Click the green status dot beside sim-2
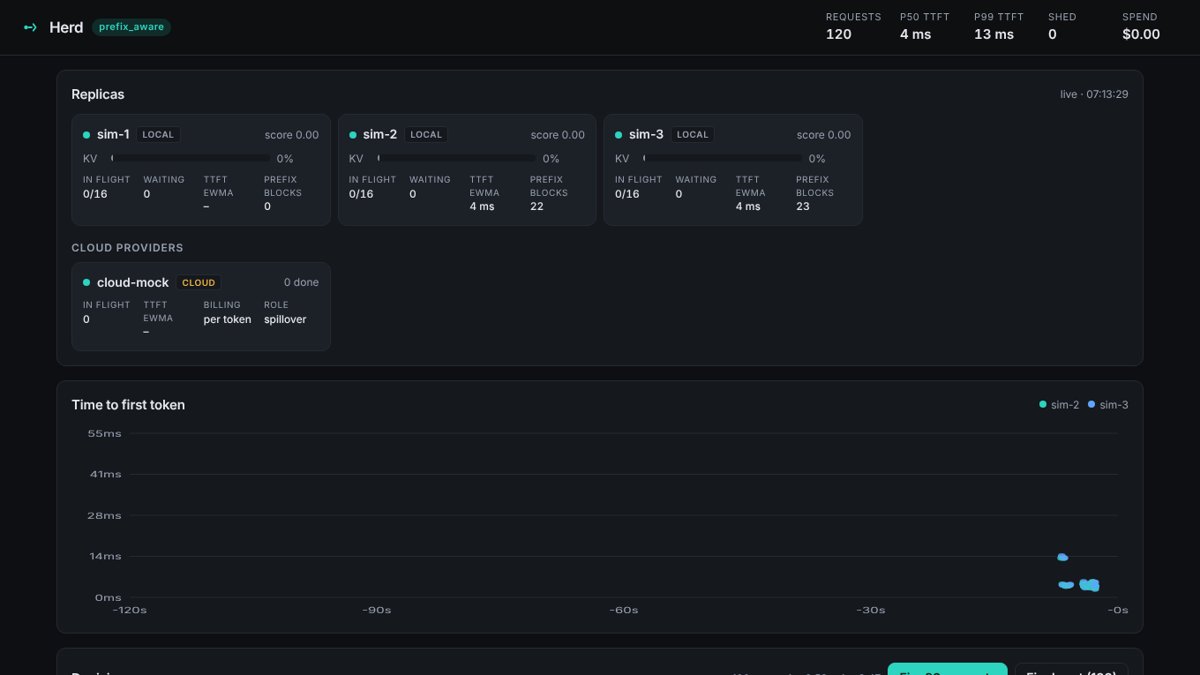 353,135
